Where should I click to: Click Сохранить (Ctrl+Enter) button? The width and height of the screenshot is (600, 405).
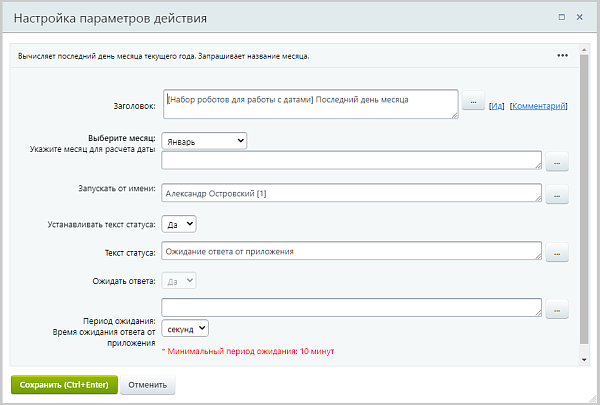[64, 385]
